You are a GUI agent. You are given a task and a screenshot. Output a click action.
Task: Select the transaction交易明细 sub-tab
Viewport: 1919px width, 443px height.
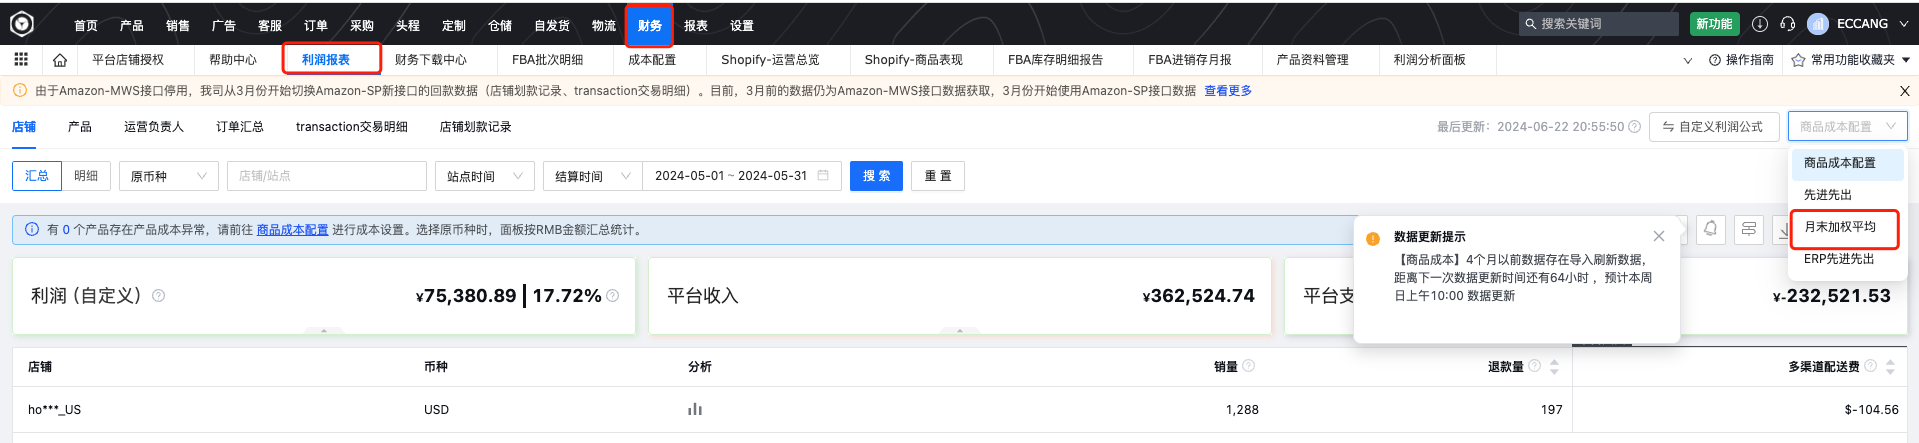352,127
